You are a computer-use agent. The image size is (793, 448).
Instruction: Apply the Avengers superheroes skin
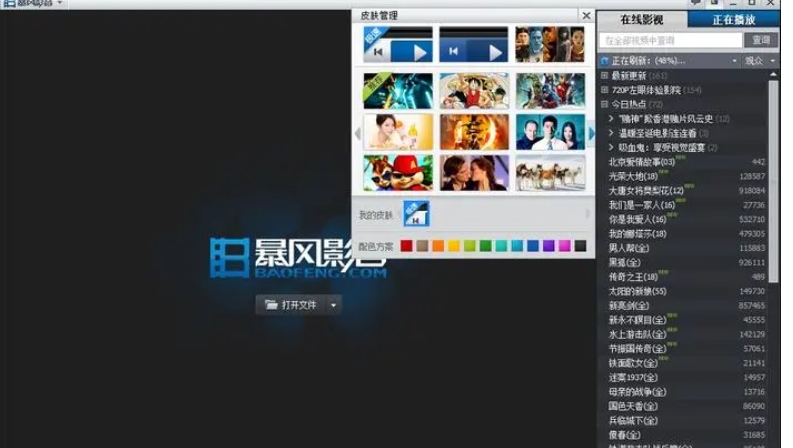[550, 91]
